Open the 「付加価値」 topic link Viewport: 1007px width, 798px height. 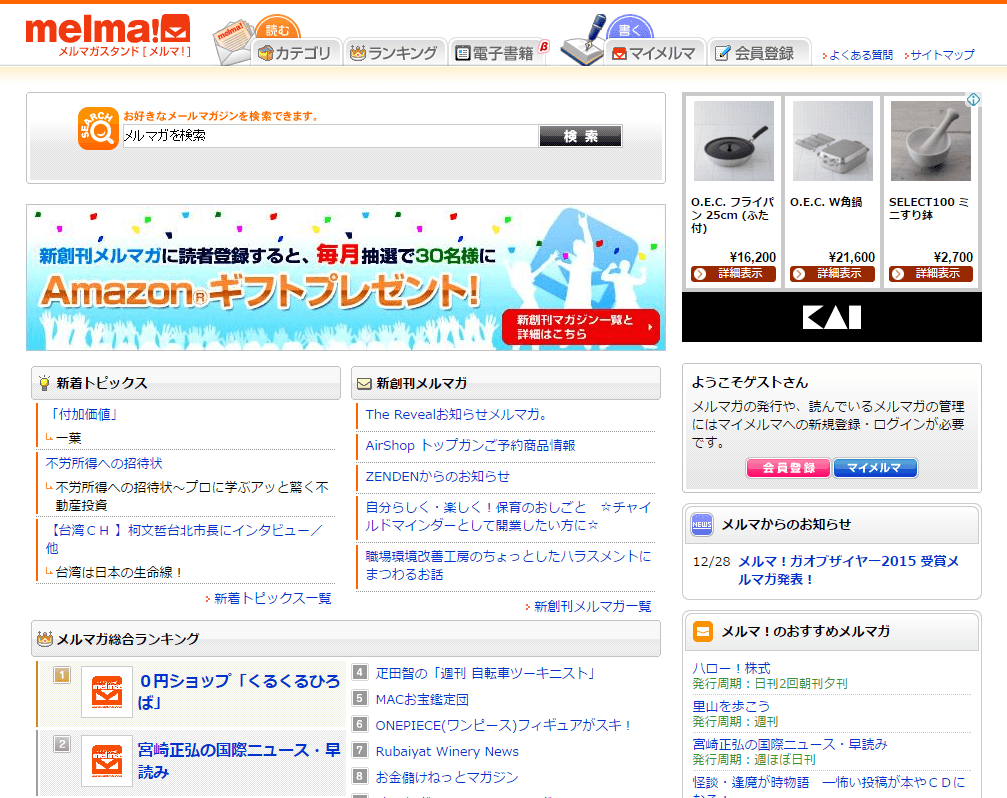click(83, 415)
